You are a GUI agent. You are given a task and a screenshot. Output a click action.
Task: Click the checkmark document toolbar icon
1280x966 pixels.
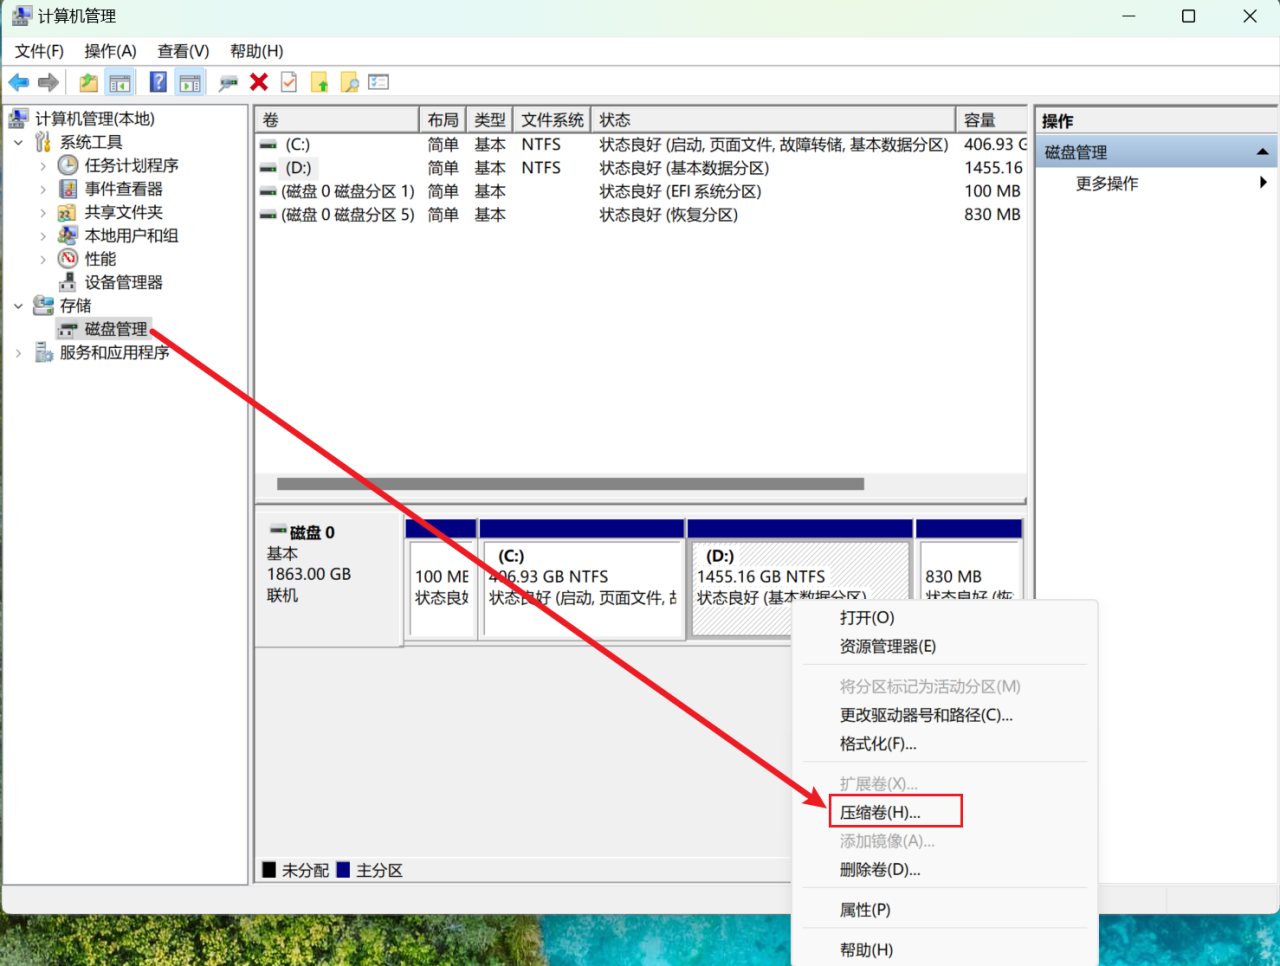(x=289, y=83)
